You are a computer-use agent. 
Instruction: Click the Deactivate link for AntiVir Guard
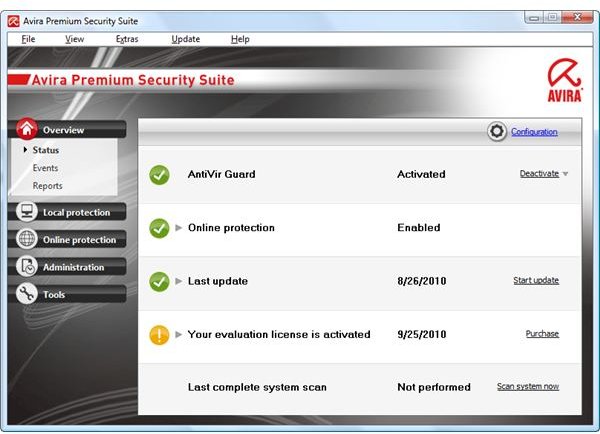539,174
